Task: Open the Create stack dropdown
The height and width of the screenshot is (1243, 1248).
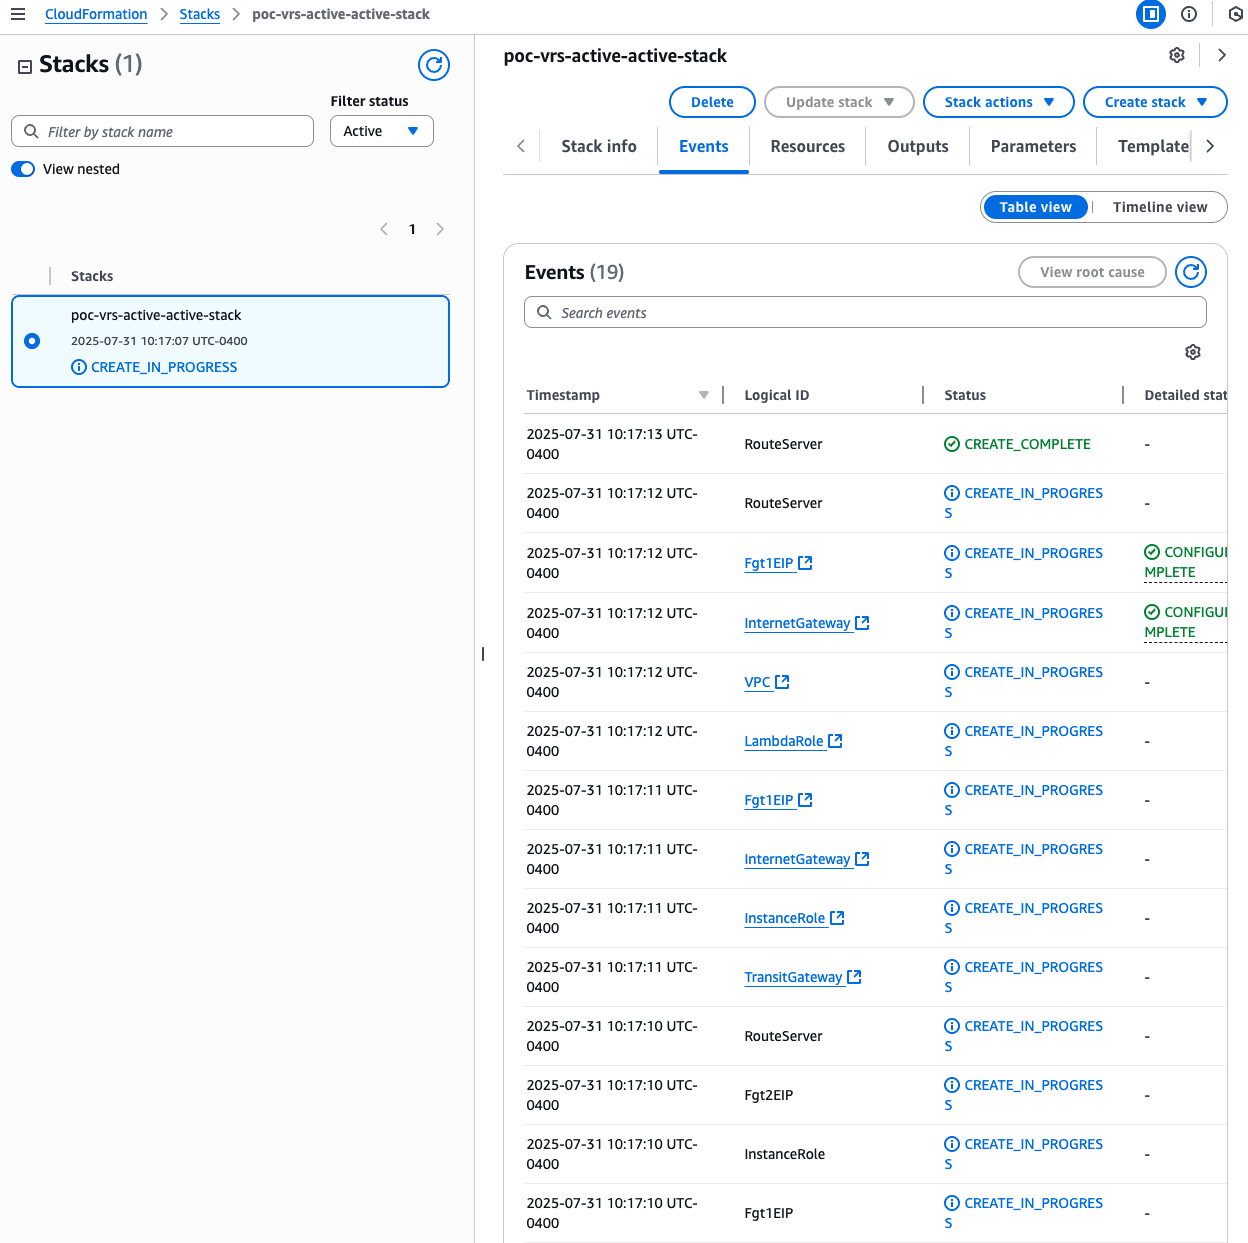Action: [x=1156, y=102]
